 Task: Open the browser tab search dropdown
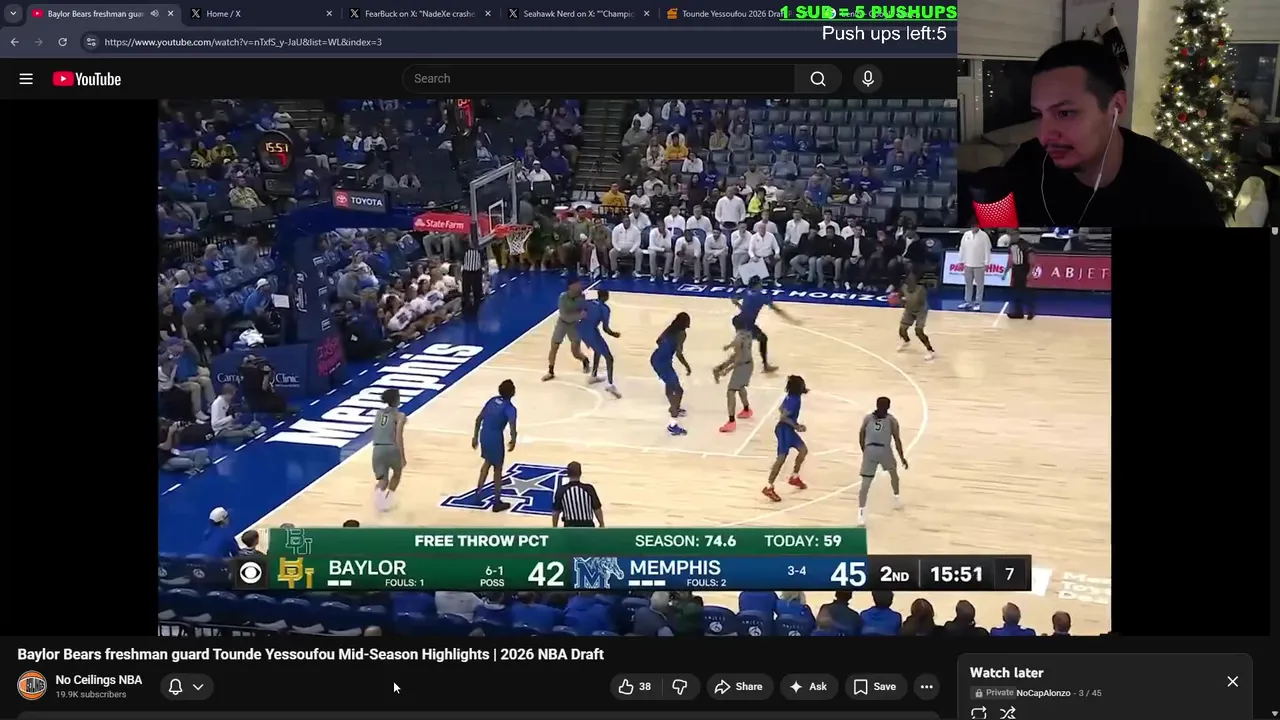pyautogui.click(x=13, y=14)
